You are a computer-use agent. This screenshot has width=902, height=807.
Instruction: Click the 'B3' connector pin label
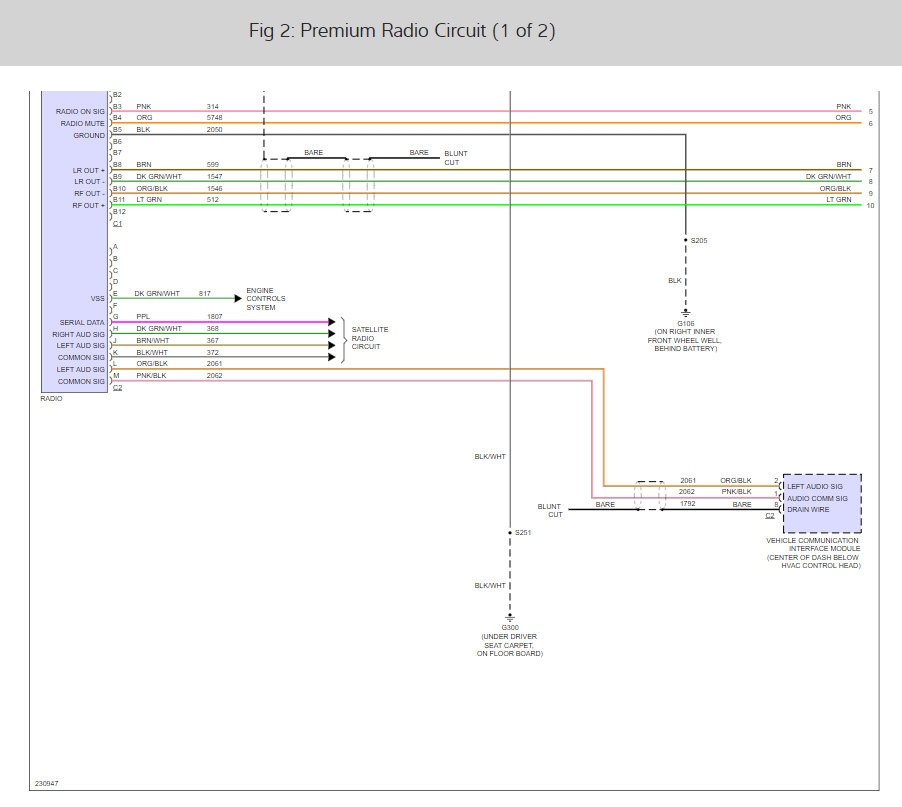pos(117,106)
